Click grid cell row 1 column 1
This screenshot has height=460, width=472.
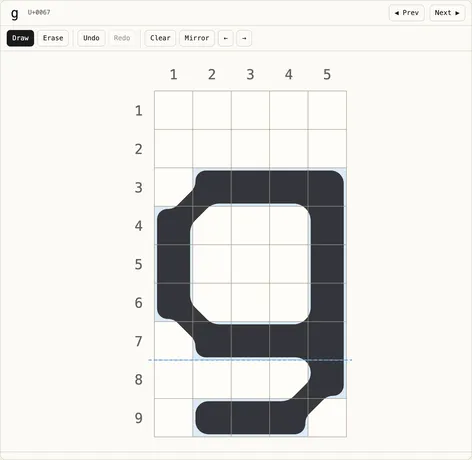pos(174,110)
